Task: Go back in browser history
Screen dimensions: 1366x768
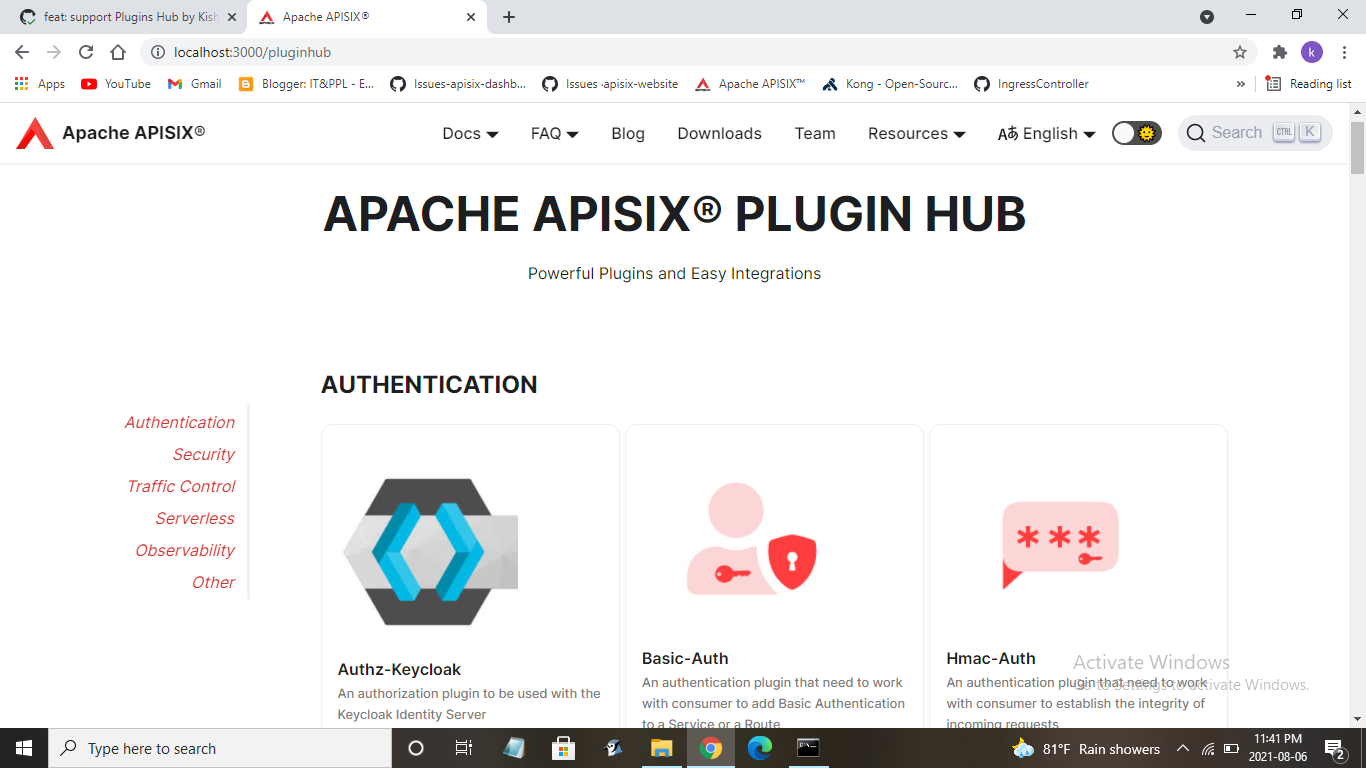Action: 22,52
